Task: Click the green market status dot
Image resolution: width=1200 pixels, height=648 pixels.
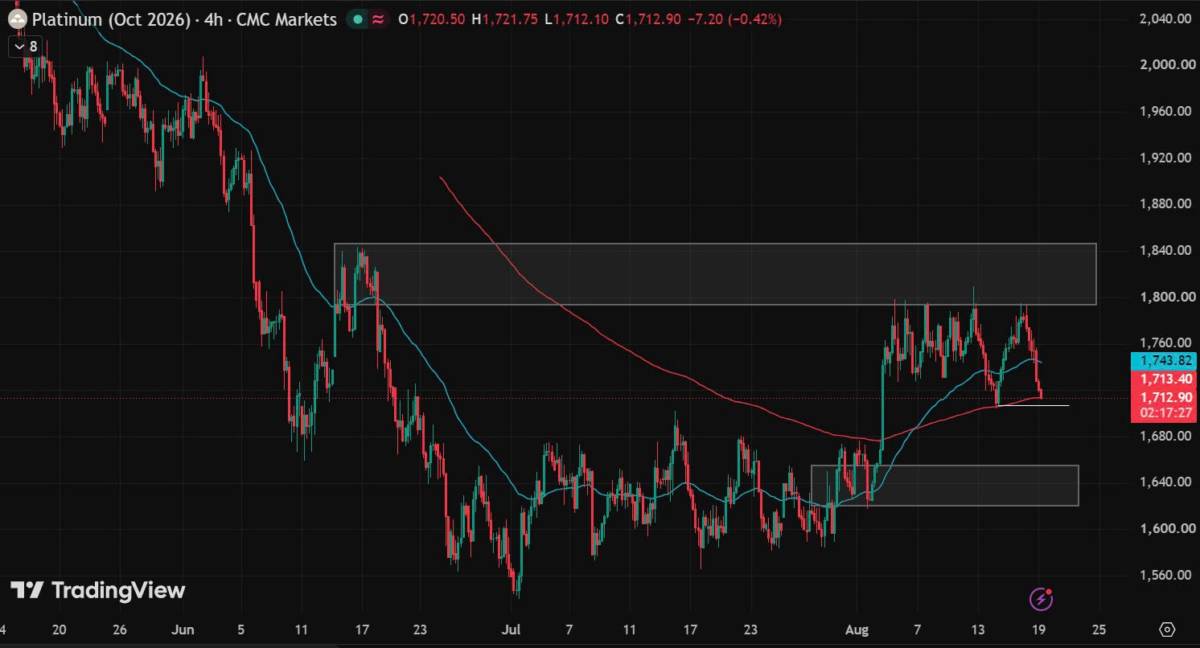Action: 358,19
